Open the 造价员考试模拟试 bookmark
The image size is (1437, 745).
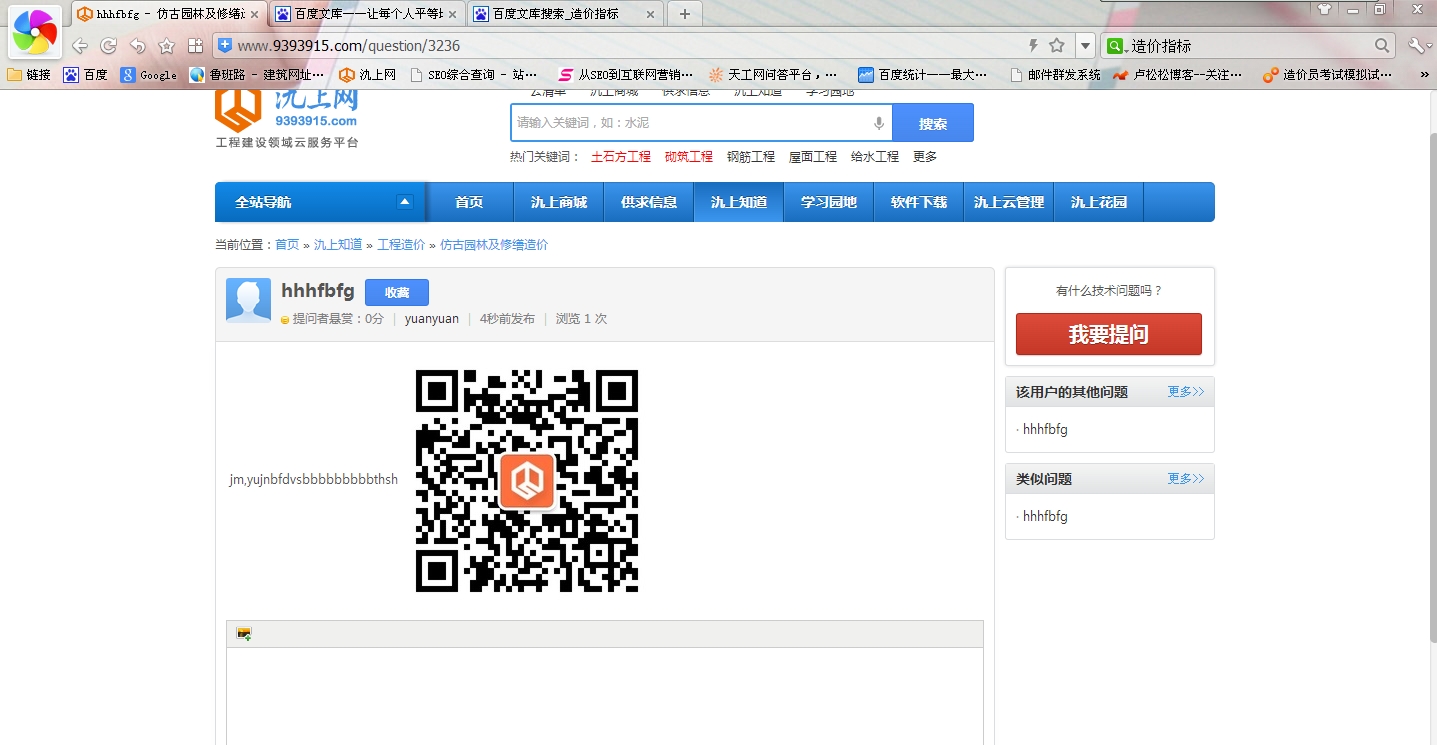coord(1327,75)
